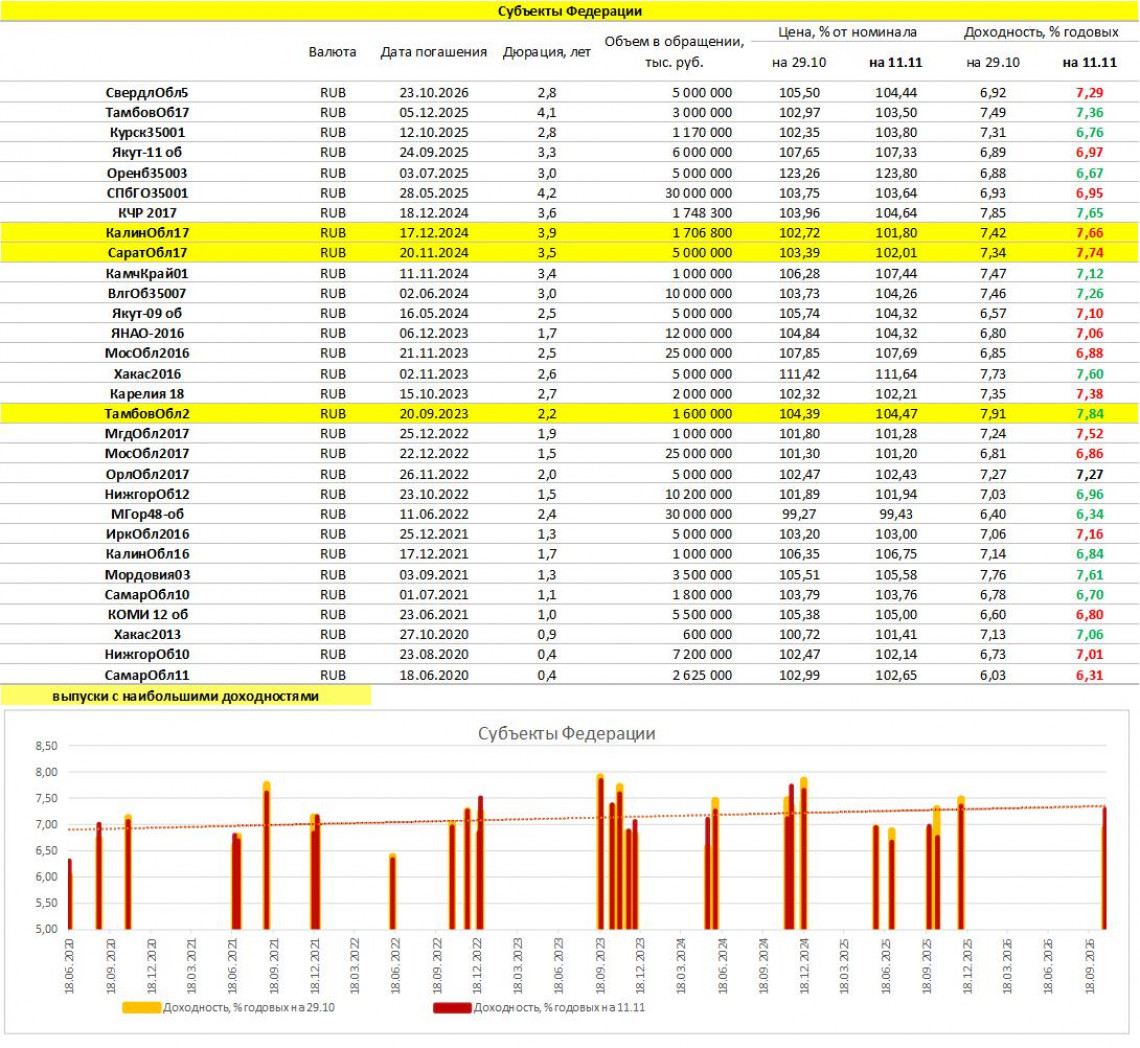1140x1048 pixels.
Task: Click the 'СвердлОбл5' bond name cell
Action: pyautogui.click(x=147, y=92)
